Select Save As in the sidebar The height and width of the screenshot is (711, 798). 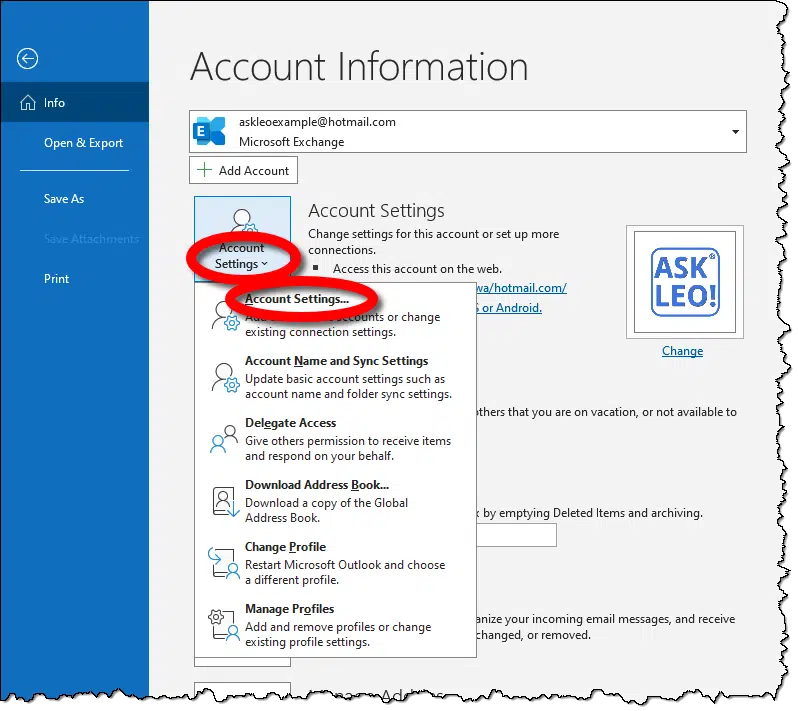pyautogui.click(x=64, y=199)
